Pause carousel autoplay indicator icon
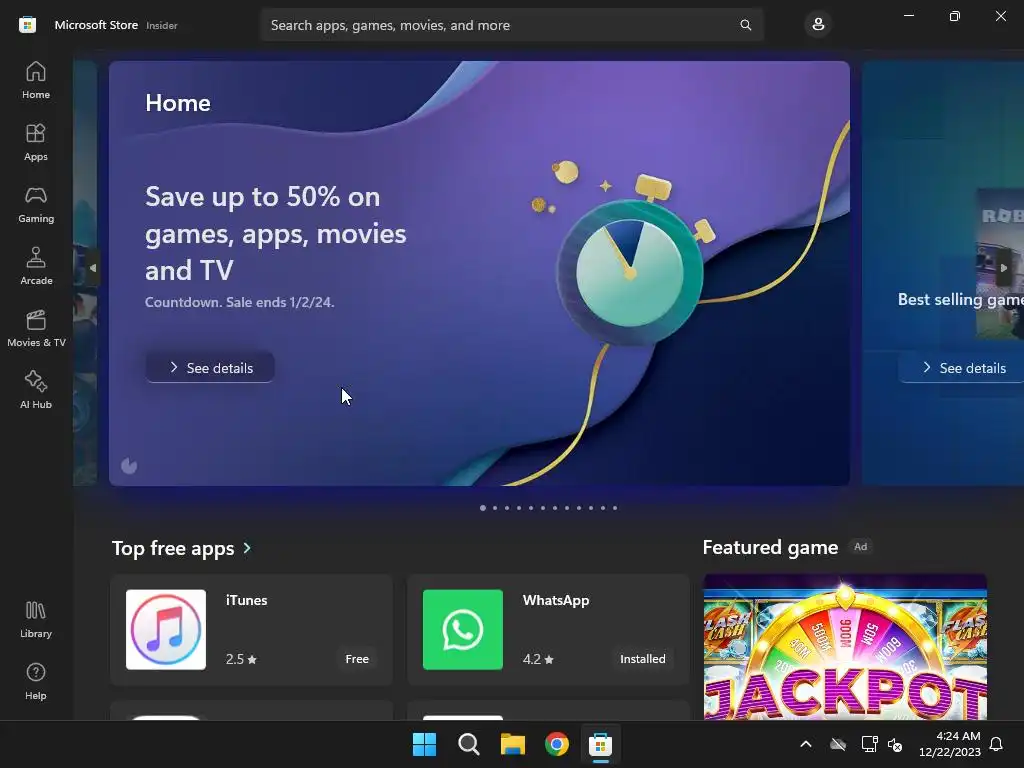Viewport: 1024px width, 768px height. pos(129,466)
